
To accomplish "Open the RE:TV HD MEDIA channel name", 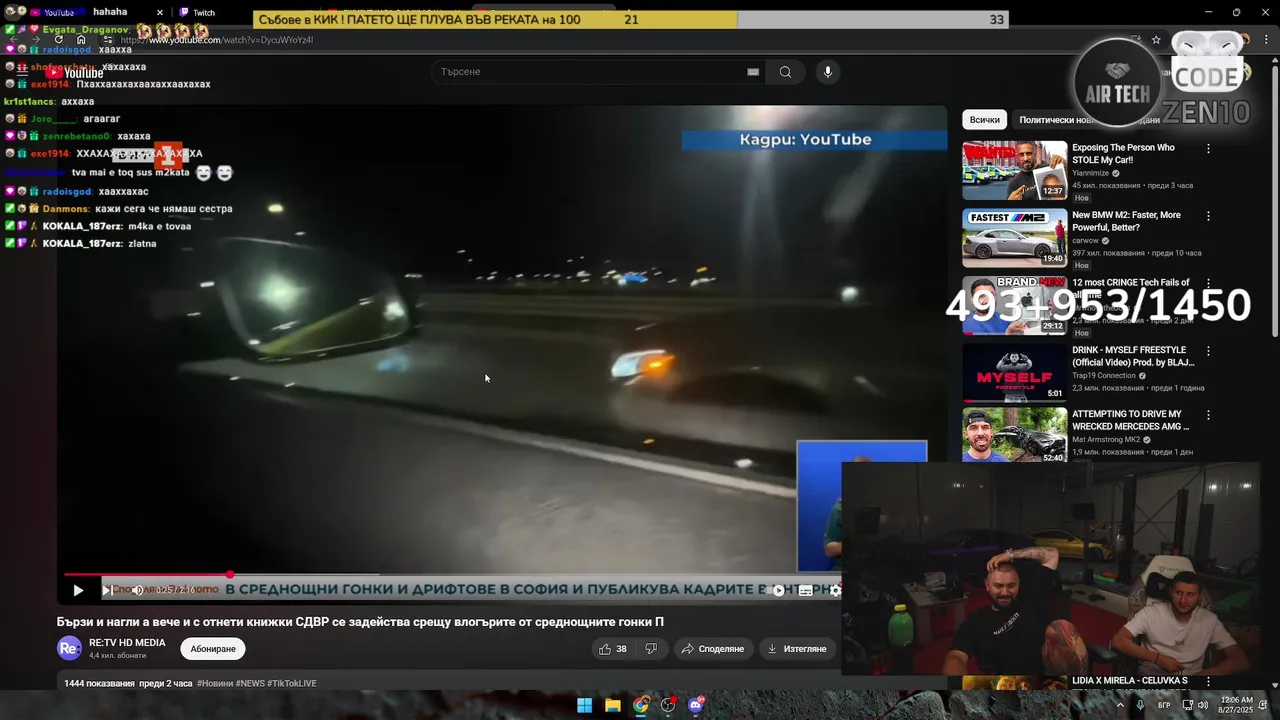I will pyautogui.click(x=127, y=643).
